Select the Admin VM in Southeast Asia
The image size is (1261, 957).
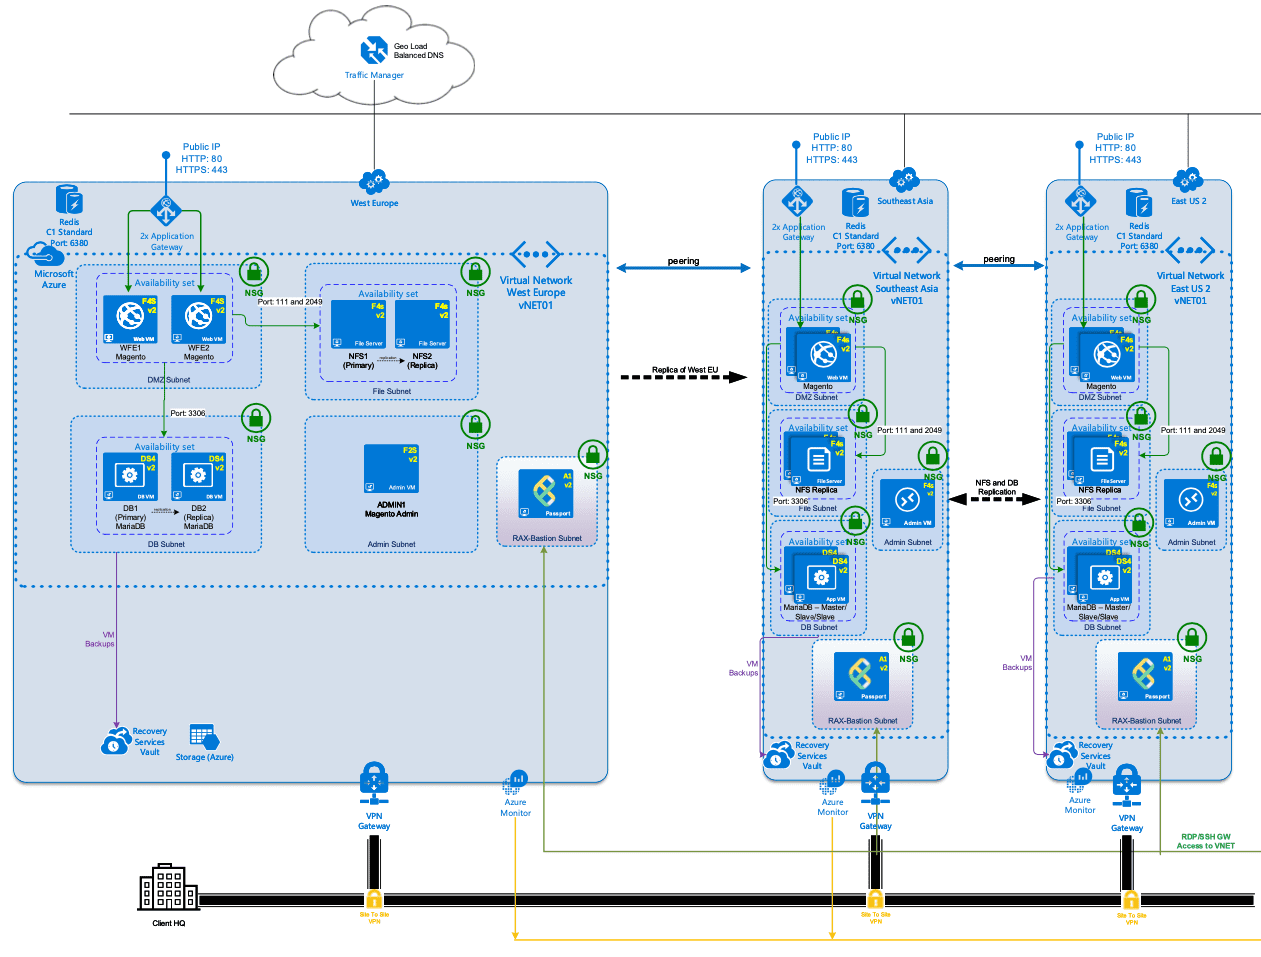pos(907,503)
